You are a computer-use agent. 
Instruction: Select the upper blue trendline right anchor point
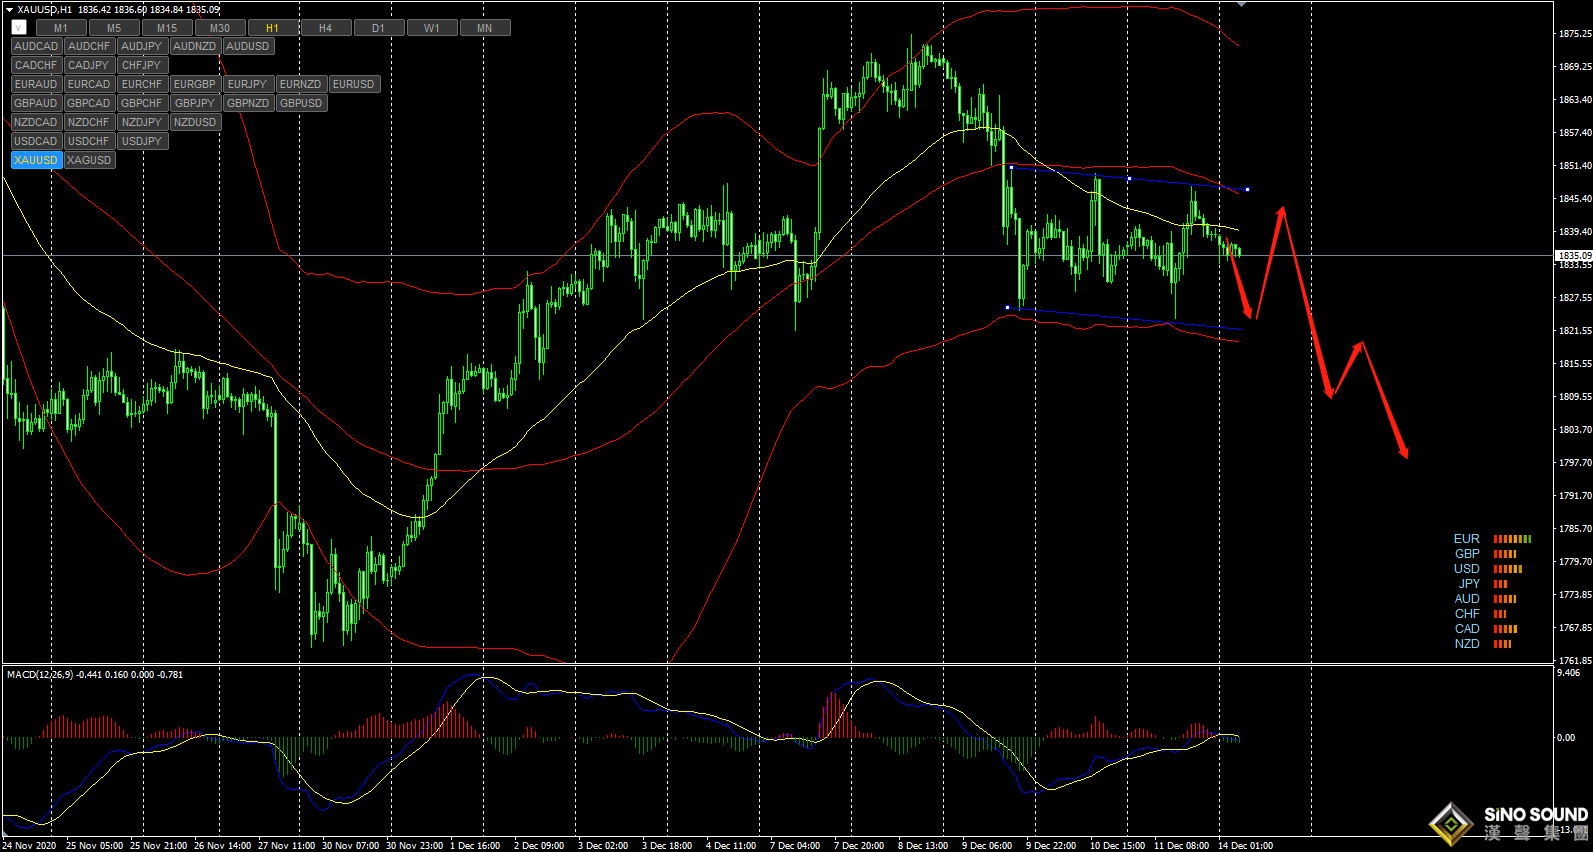pos(1246,189)
